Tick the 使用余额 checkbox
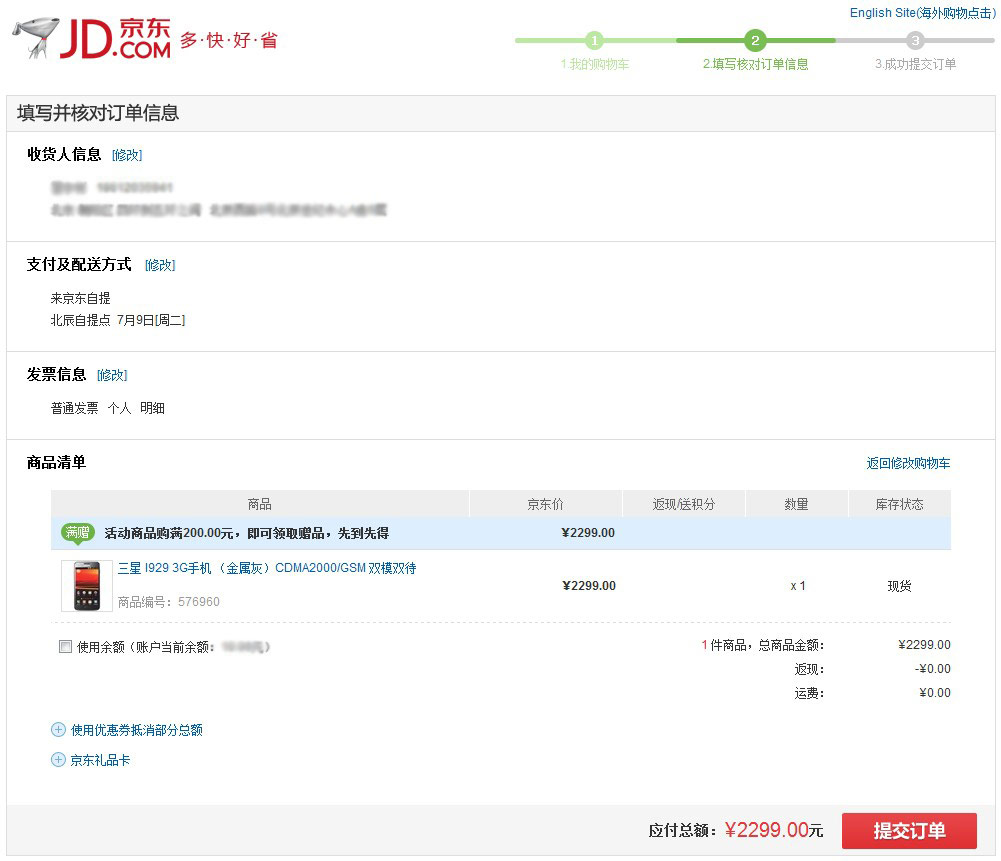This screenshot has width=1001, height=861. click(x=65, y=647)
